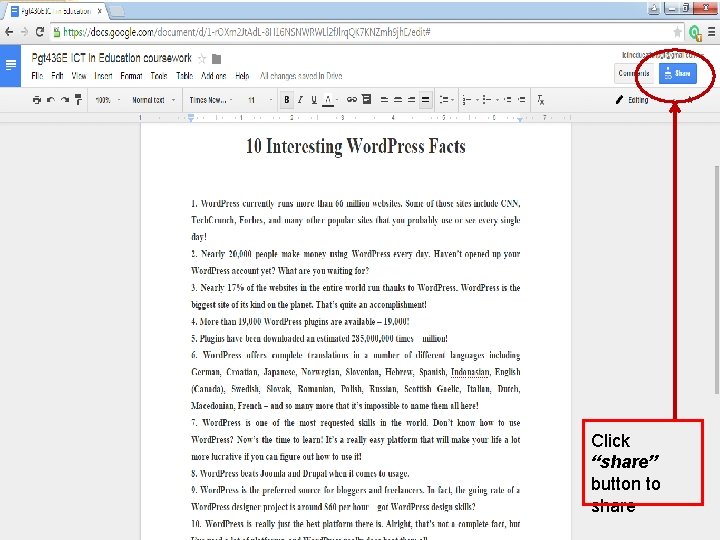This screenshot has height=540, width=720.
Task: Open the line spacing dropdown
Action: tap(446, 100)
